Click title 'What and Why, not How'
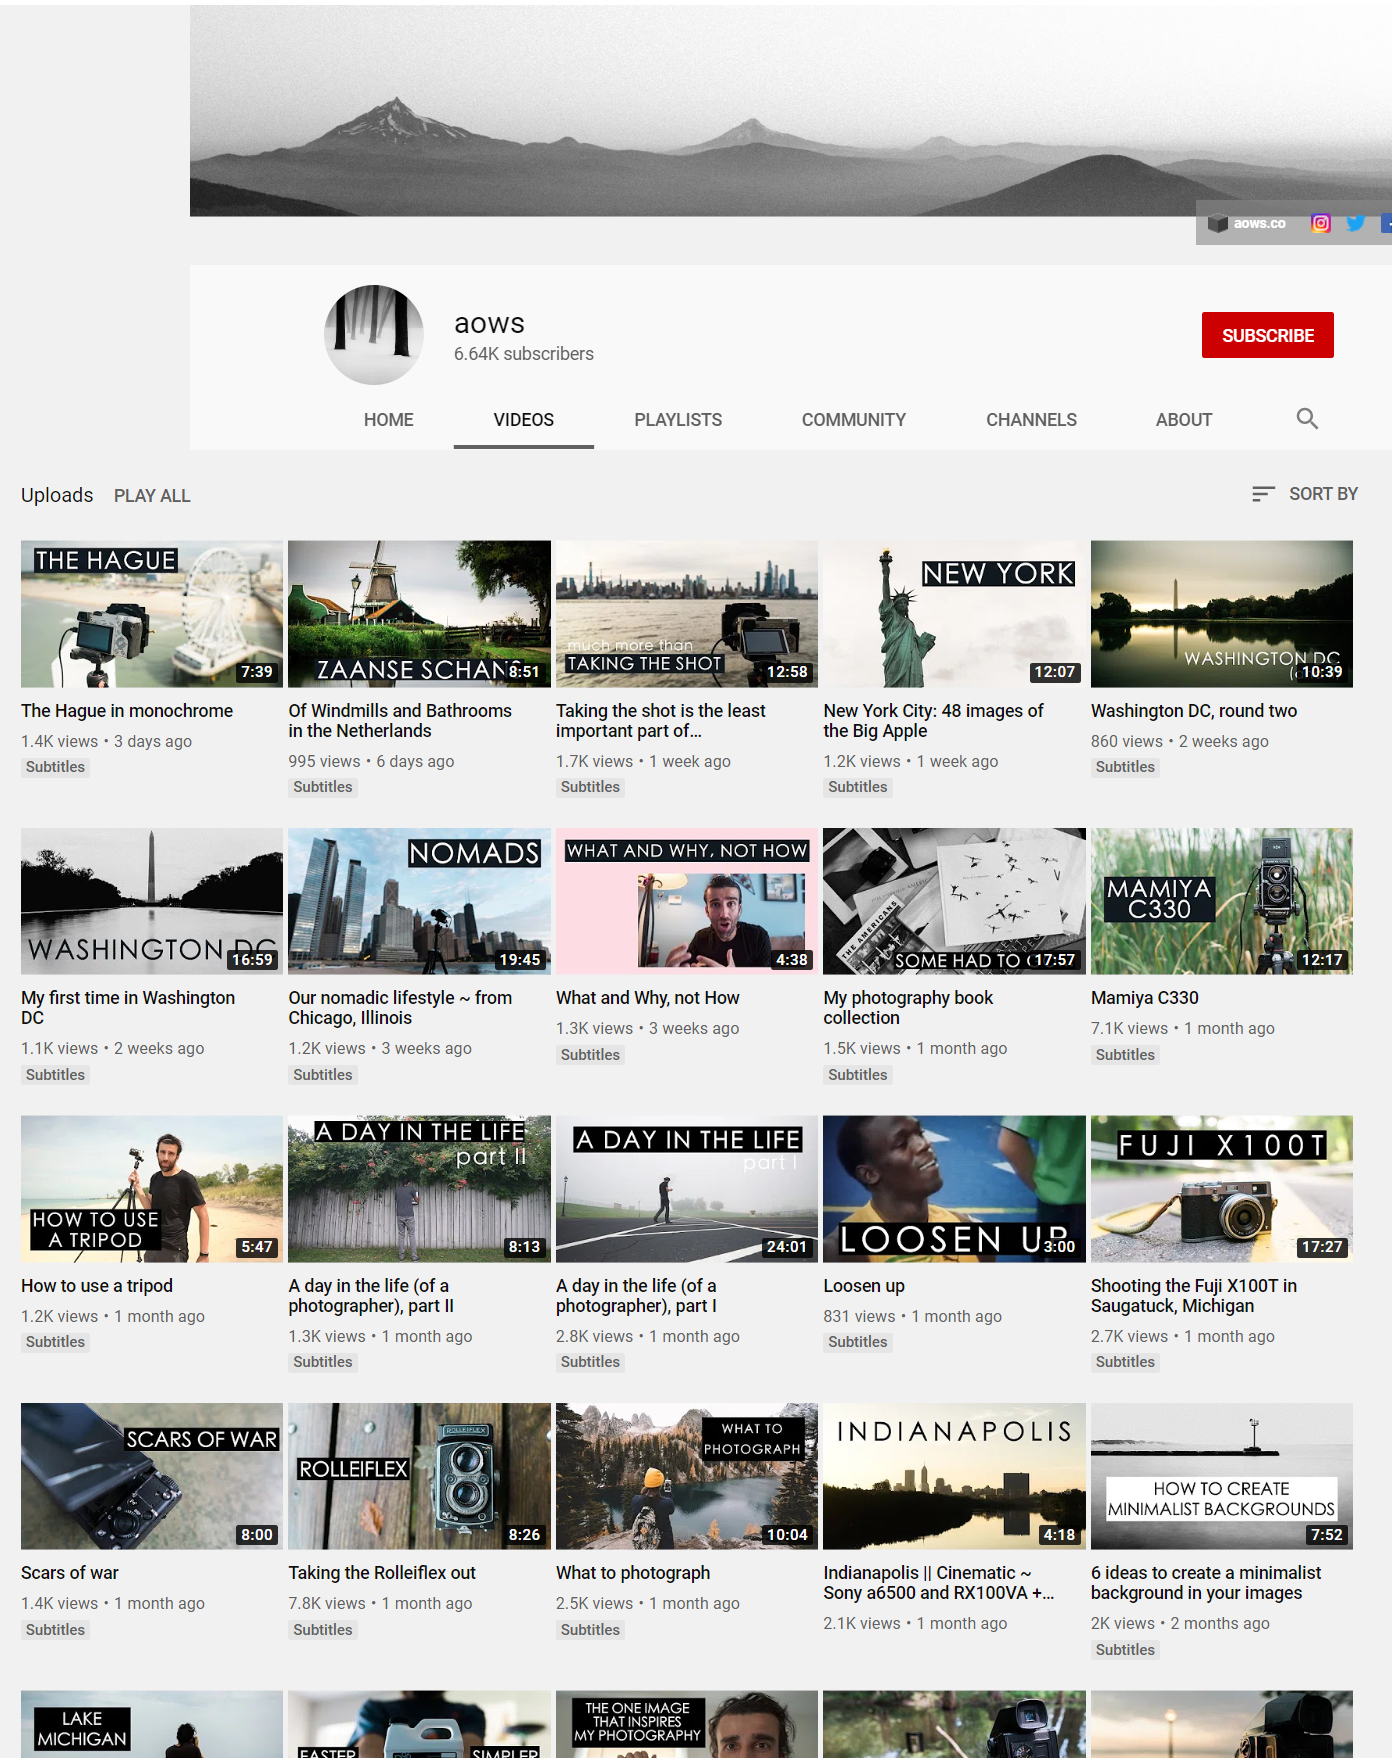The height and width of the screenshot is (1758, 1392). [648, 998]
